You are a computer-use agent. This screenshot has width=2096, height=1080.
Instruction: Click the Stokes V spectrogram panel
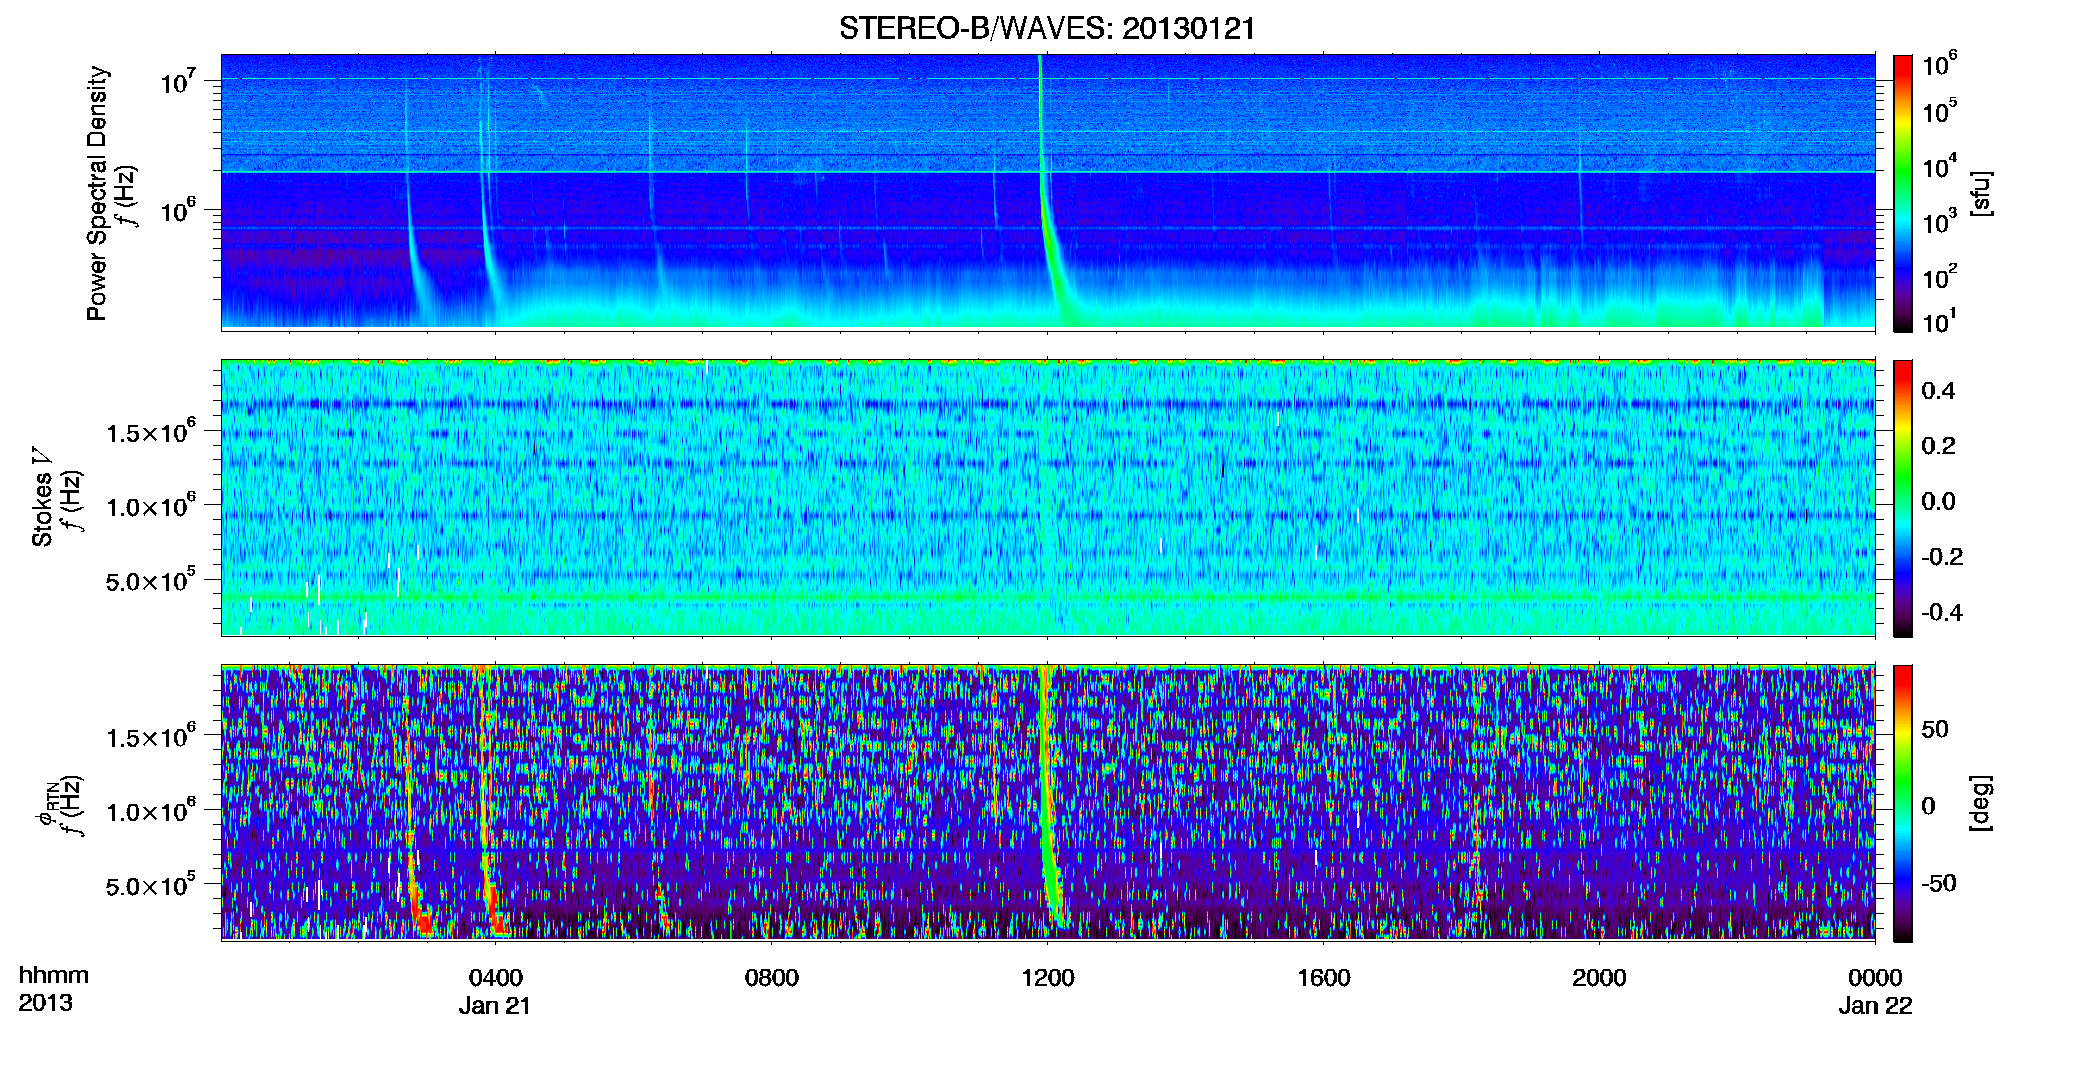click(1047, 498)
